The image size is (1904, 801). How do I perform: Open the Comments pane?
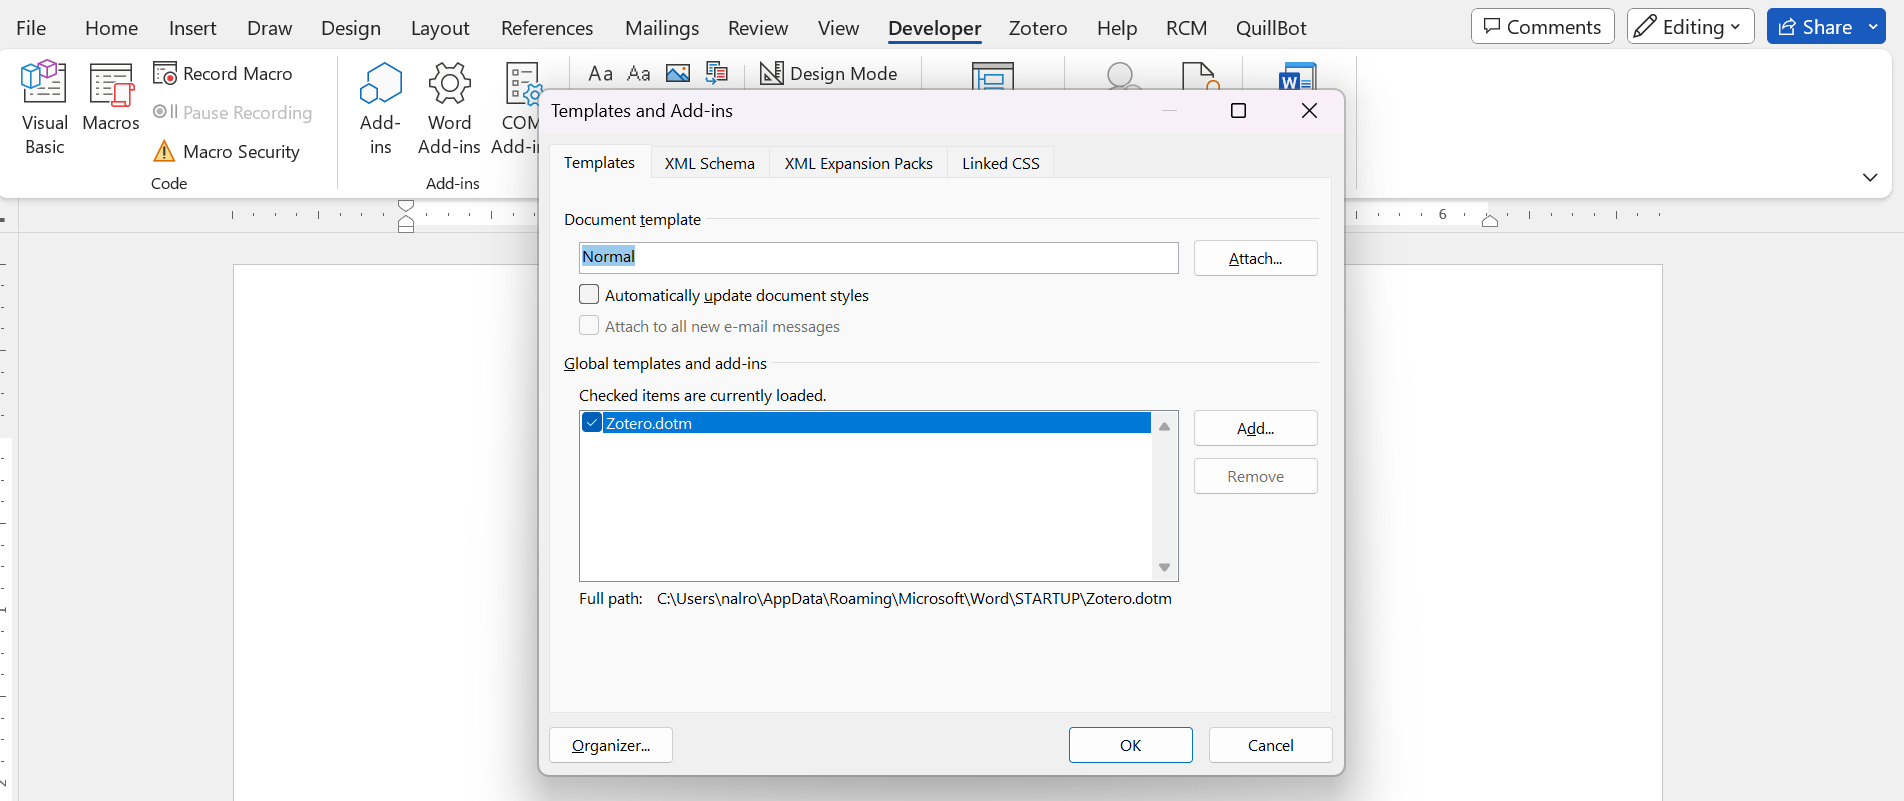pyautogui.click(x=1542, y=27)
